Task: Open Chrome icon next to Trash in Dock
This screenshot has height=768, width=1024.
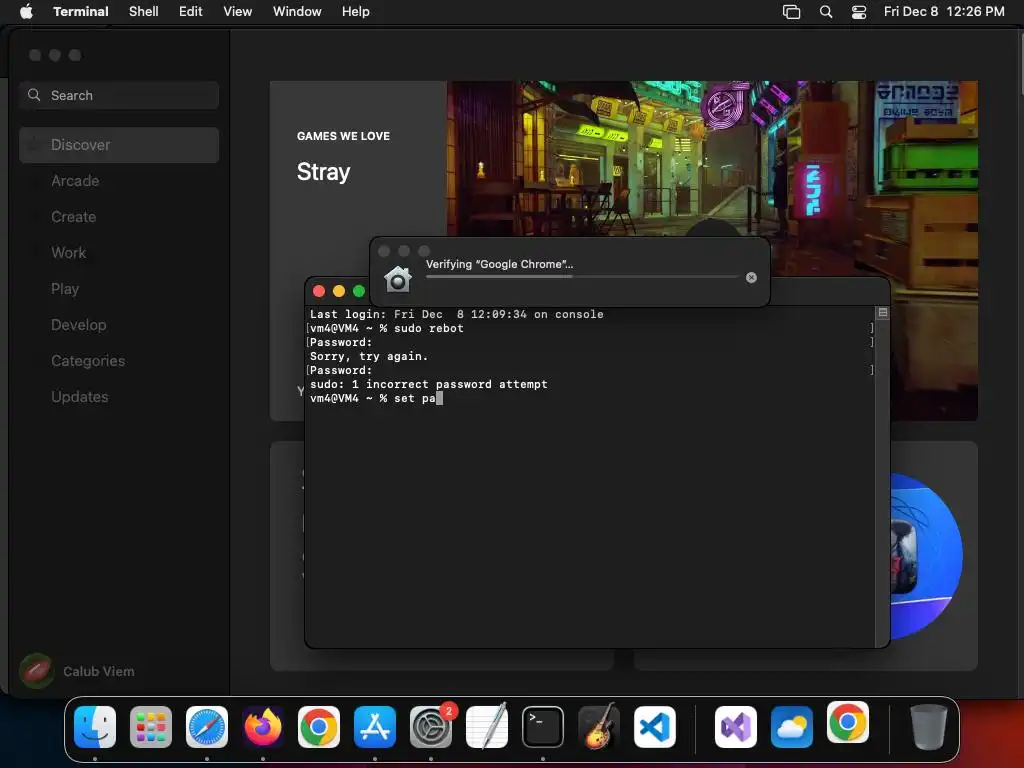Action: [x=848, y=722]
